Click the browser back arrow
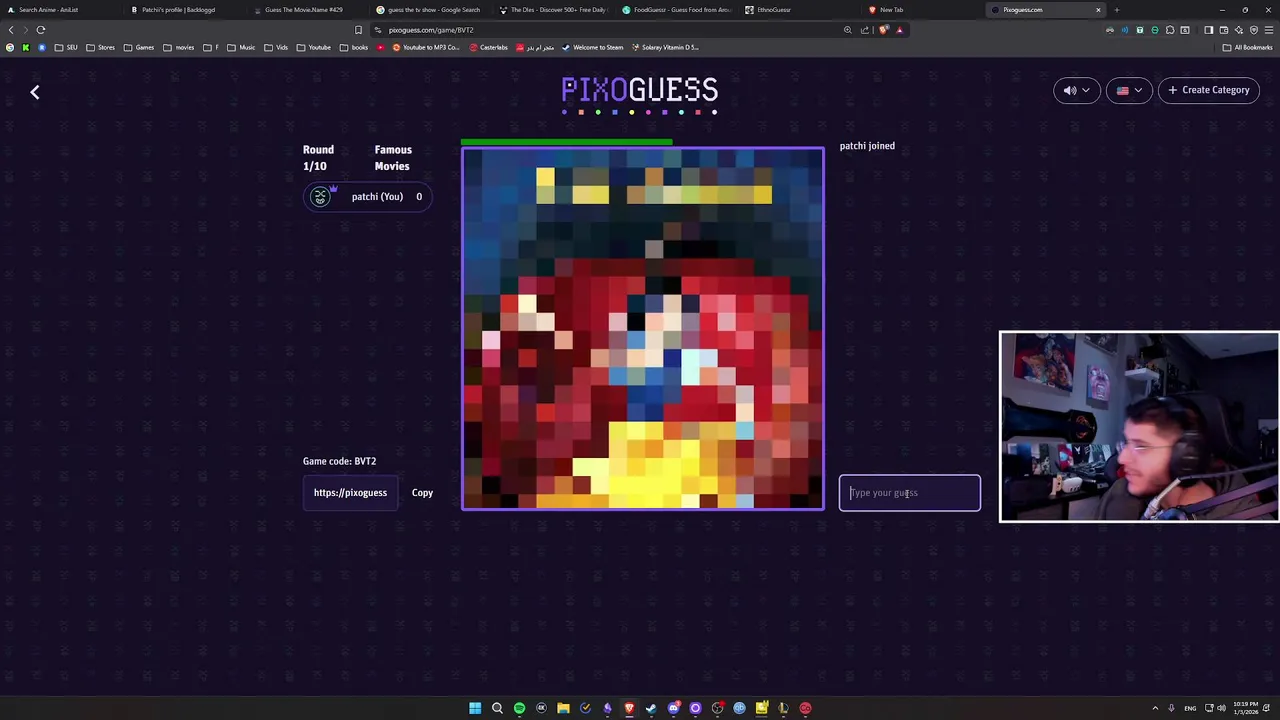Image resolution: width=1280 pixels, height=720 pixels. click(11, 30)
